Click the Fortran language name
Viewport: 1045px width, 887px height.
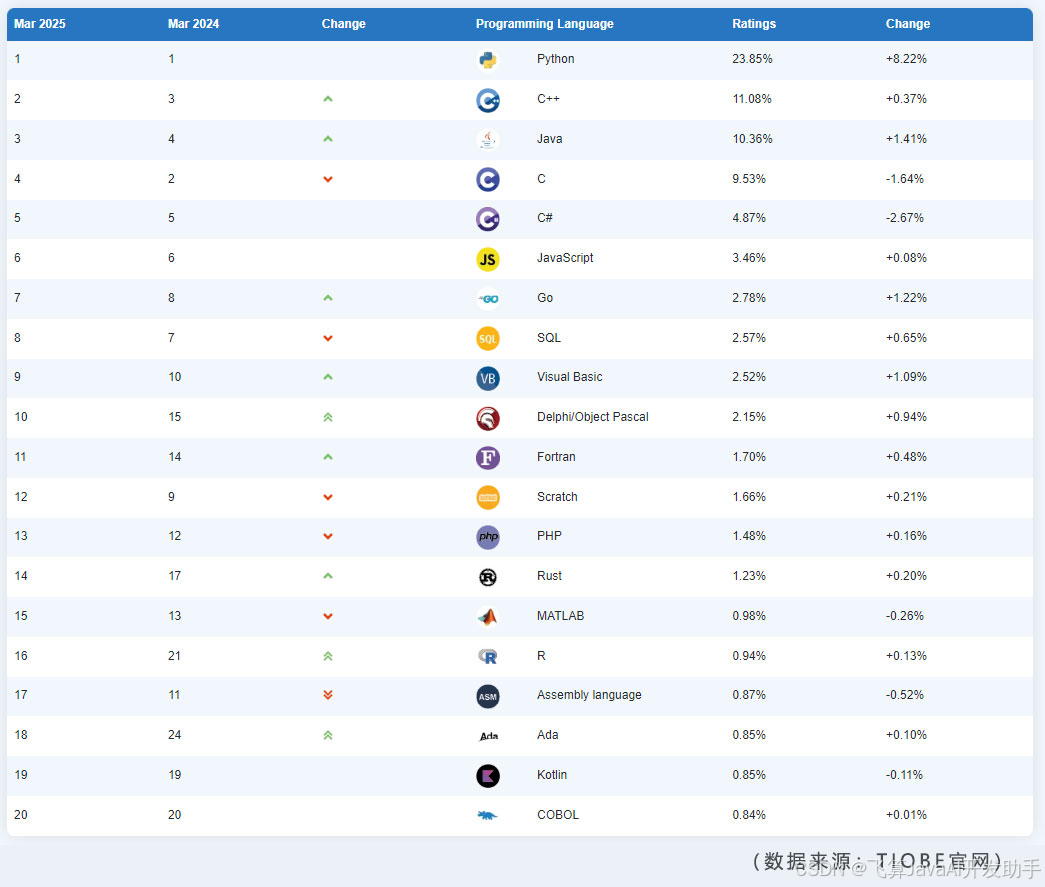coord(556,456)
